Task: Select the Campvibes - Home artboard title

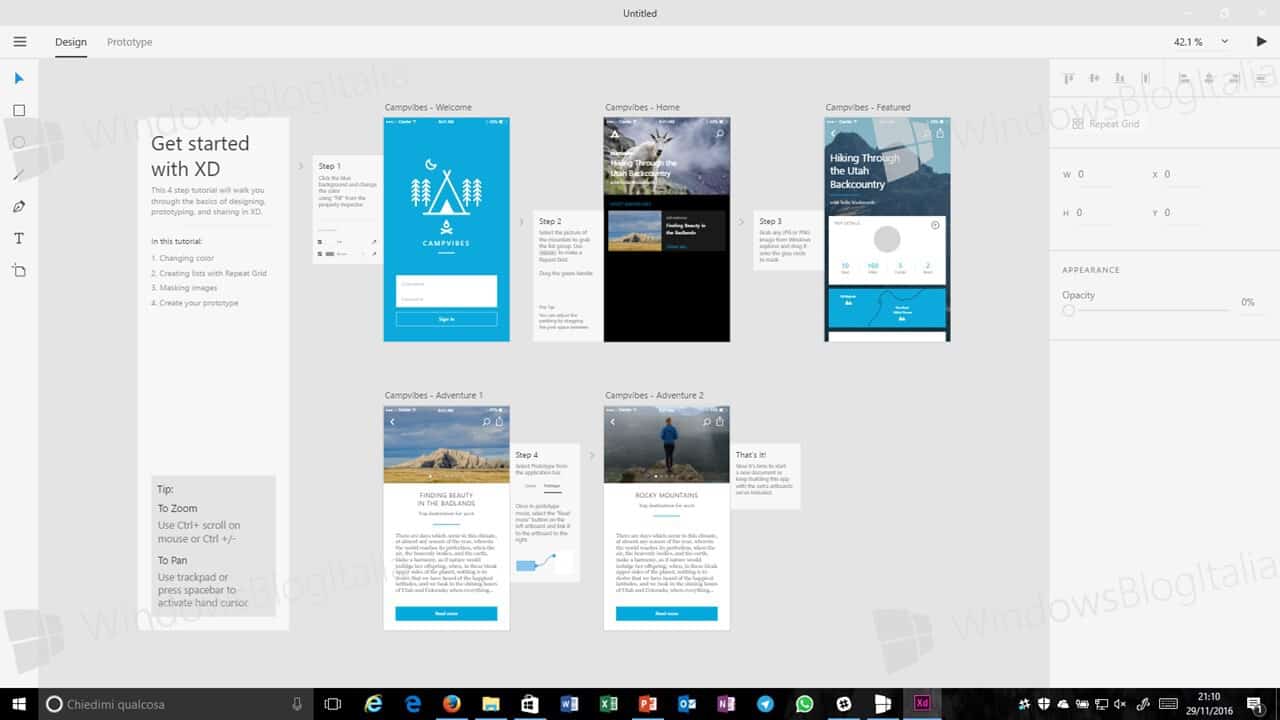Action: tap(642, 107)
